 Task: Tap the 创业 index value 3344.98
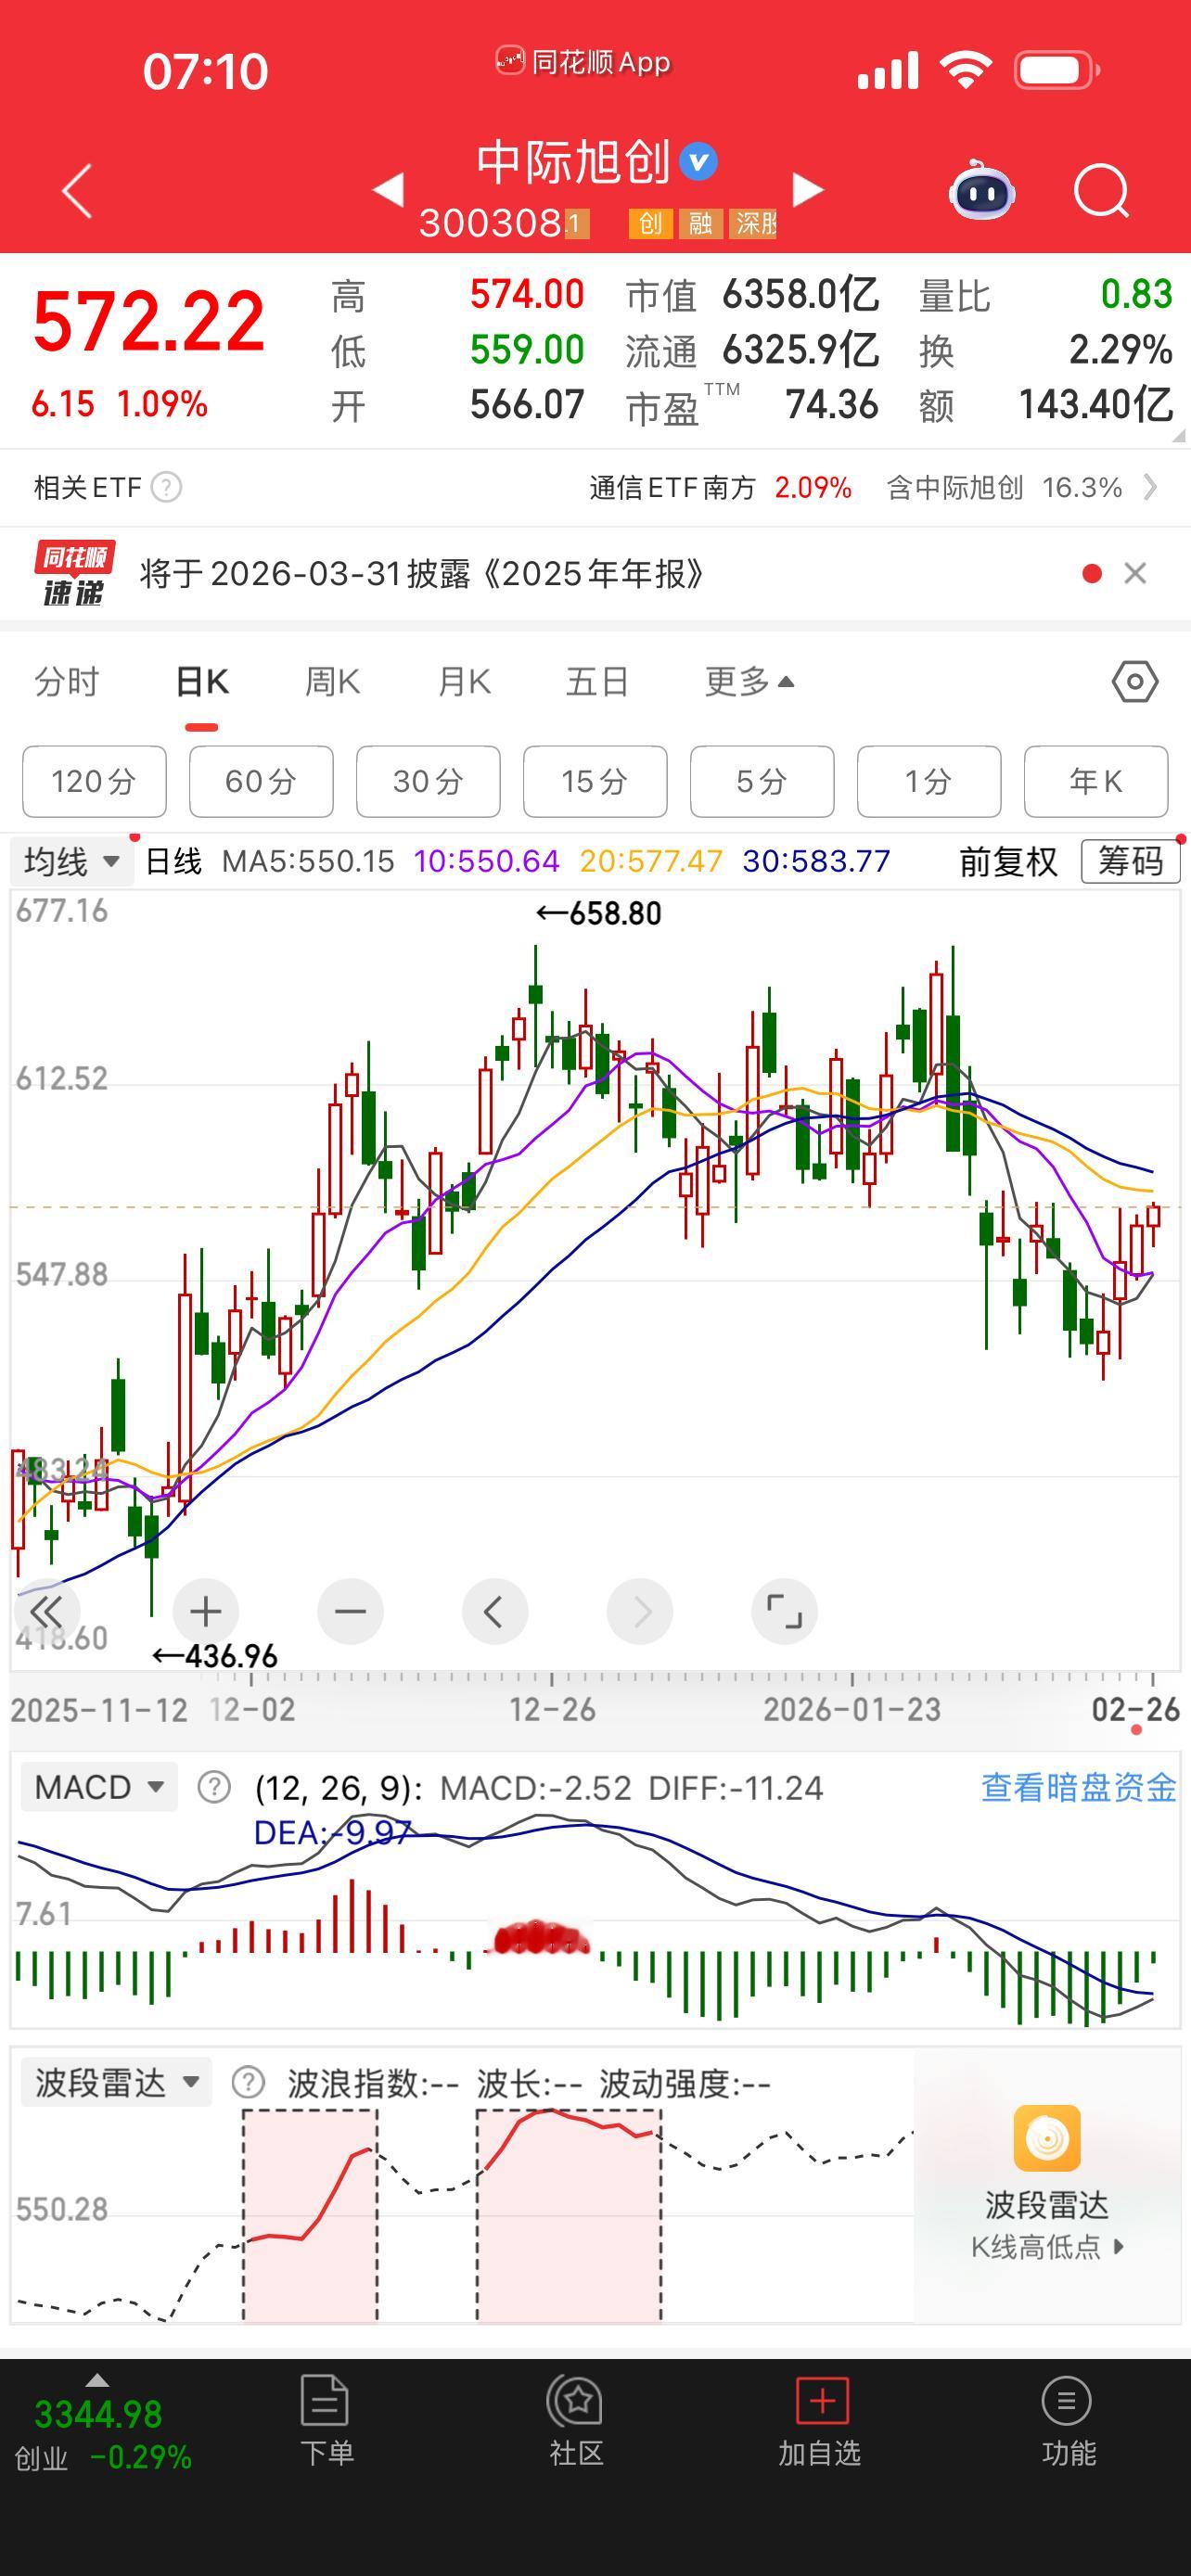tap(98, 2415)
